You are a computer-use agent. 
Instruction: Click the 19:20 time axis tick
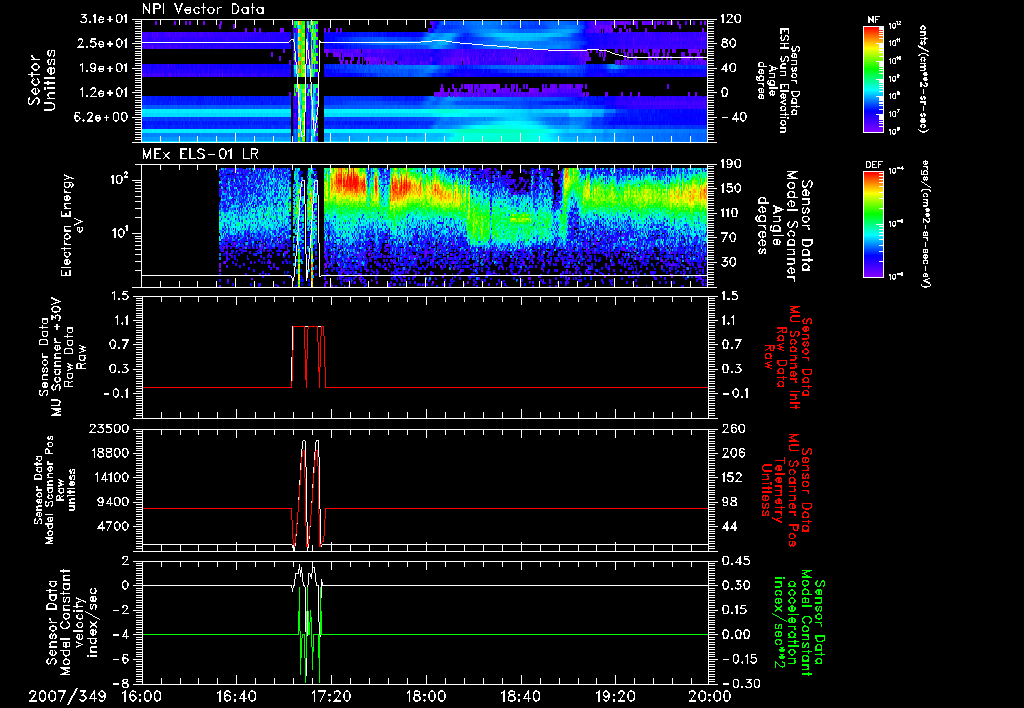coord(615,696)
